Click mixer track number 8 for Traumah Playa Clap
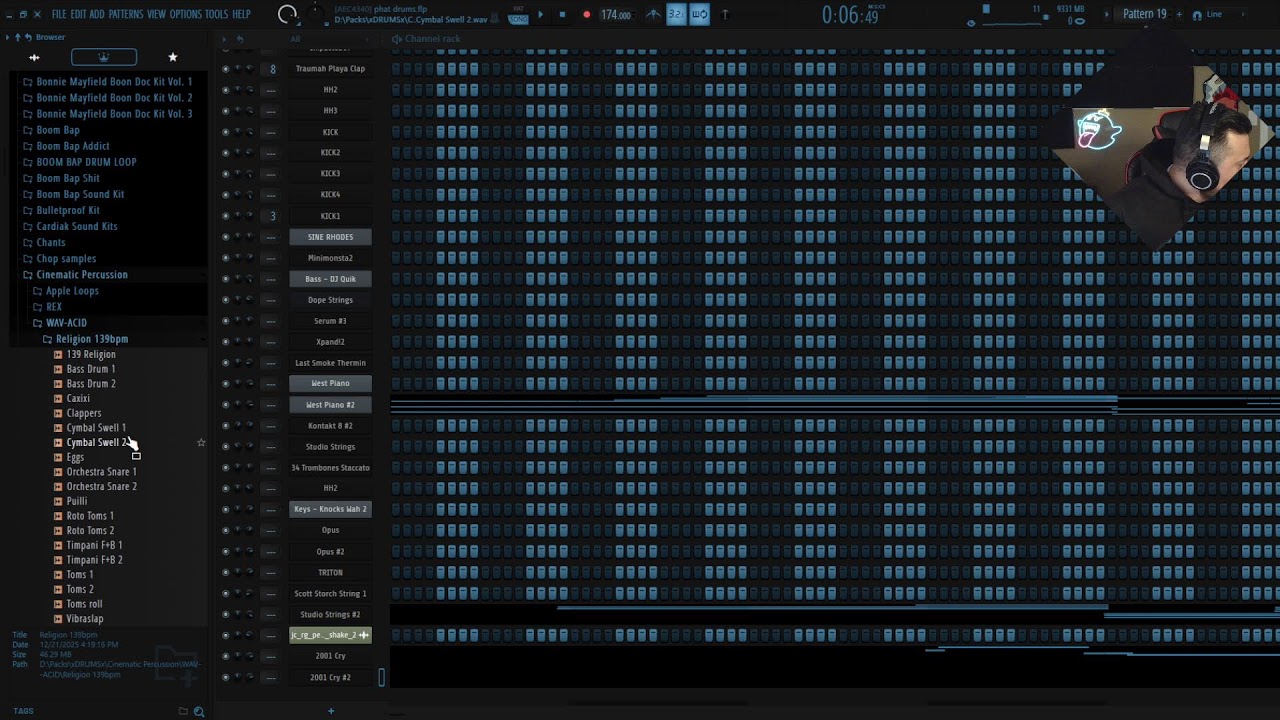Screen dimensions: 1280x720 tap(273, 69)
